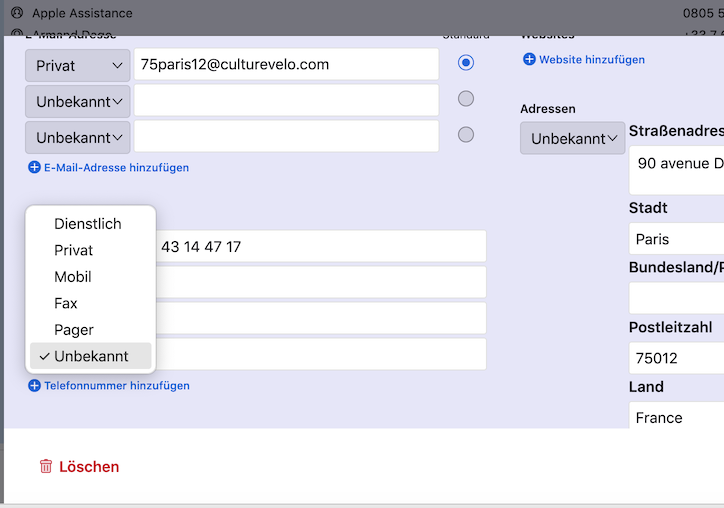724x508 pixels.
Task: Click the contact icon beside Apple Assistance
Action: click(x=17, y=12)
